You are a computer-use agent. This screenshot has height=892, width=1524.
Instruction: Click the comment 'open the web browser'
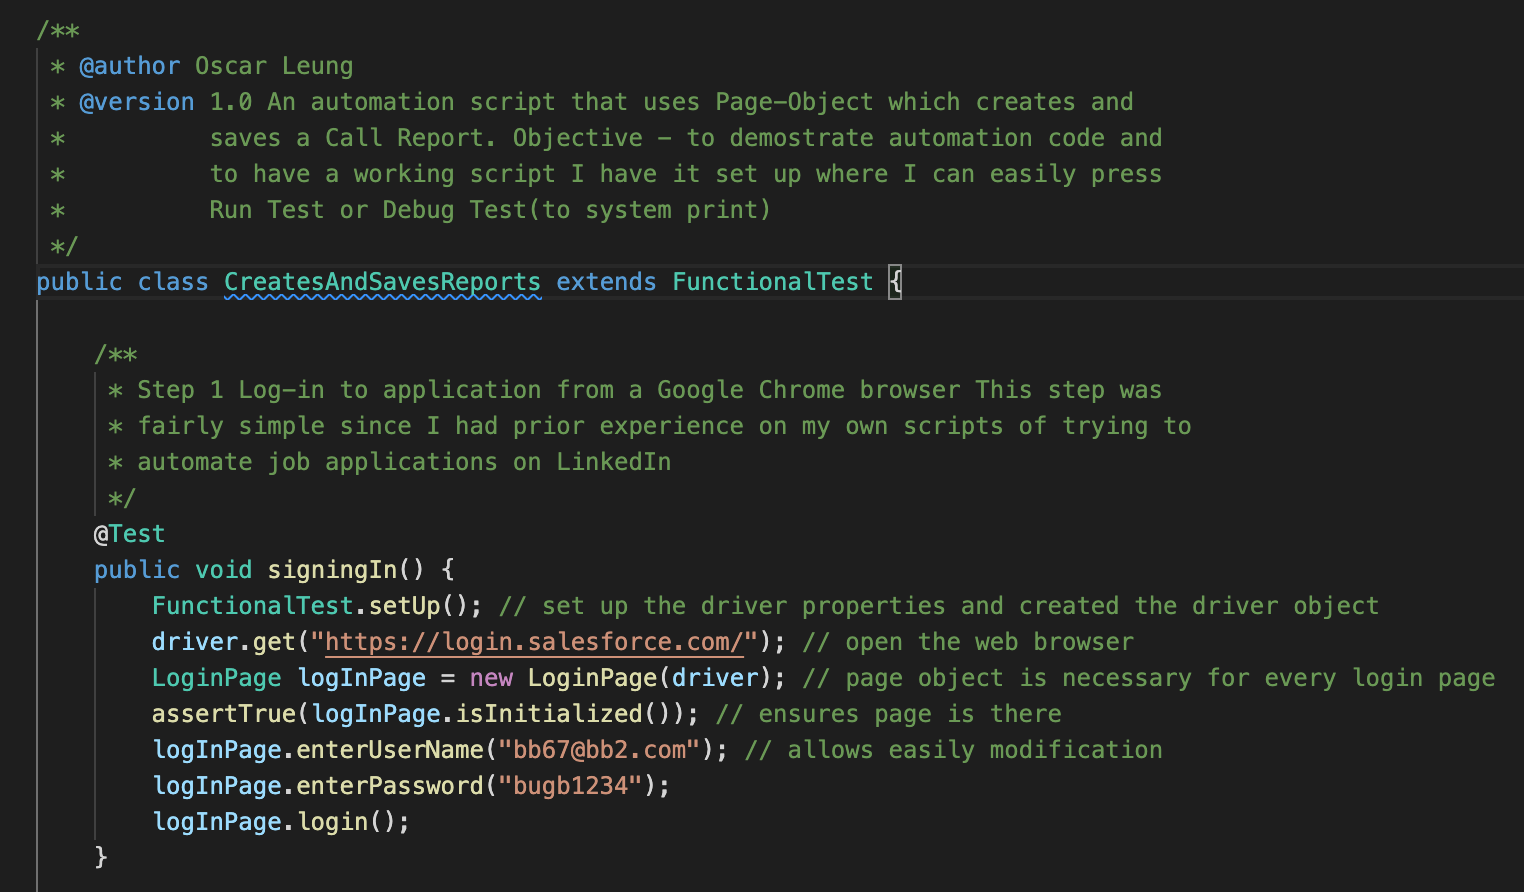(968, 642)
